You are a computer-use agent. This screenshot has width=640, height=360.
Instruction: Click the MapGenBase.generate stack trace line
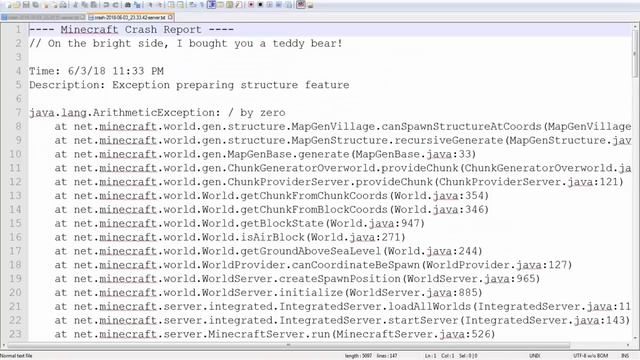(x=265, y=154)
